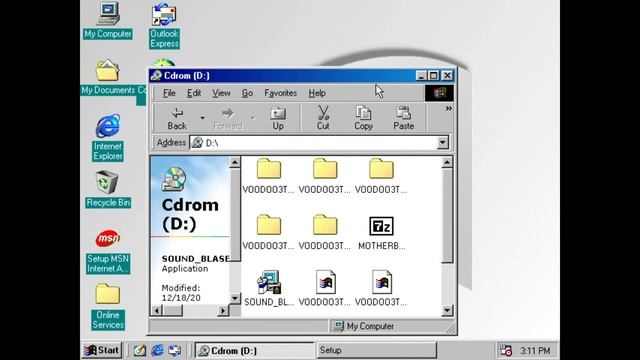Select the first VOODOO3T folder in top row
Viewport: 640px width, 360px height.
[x=269, y=176]
